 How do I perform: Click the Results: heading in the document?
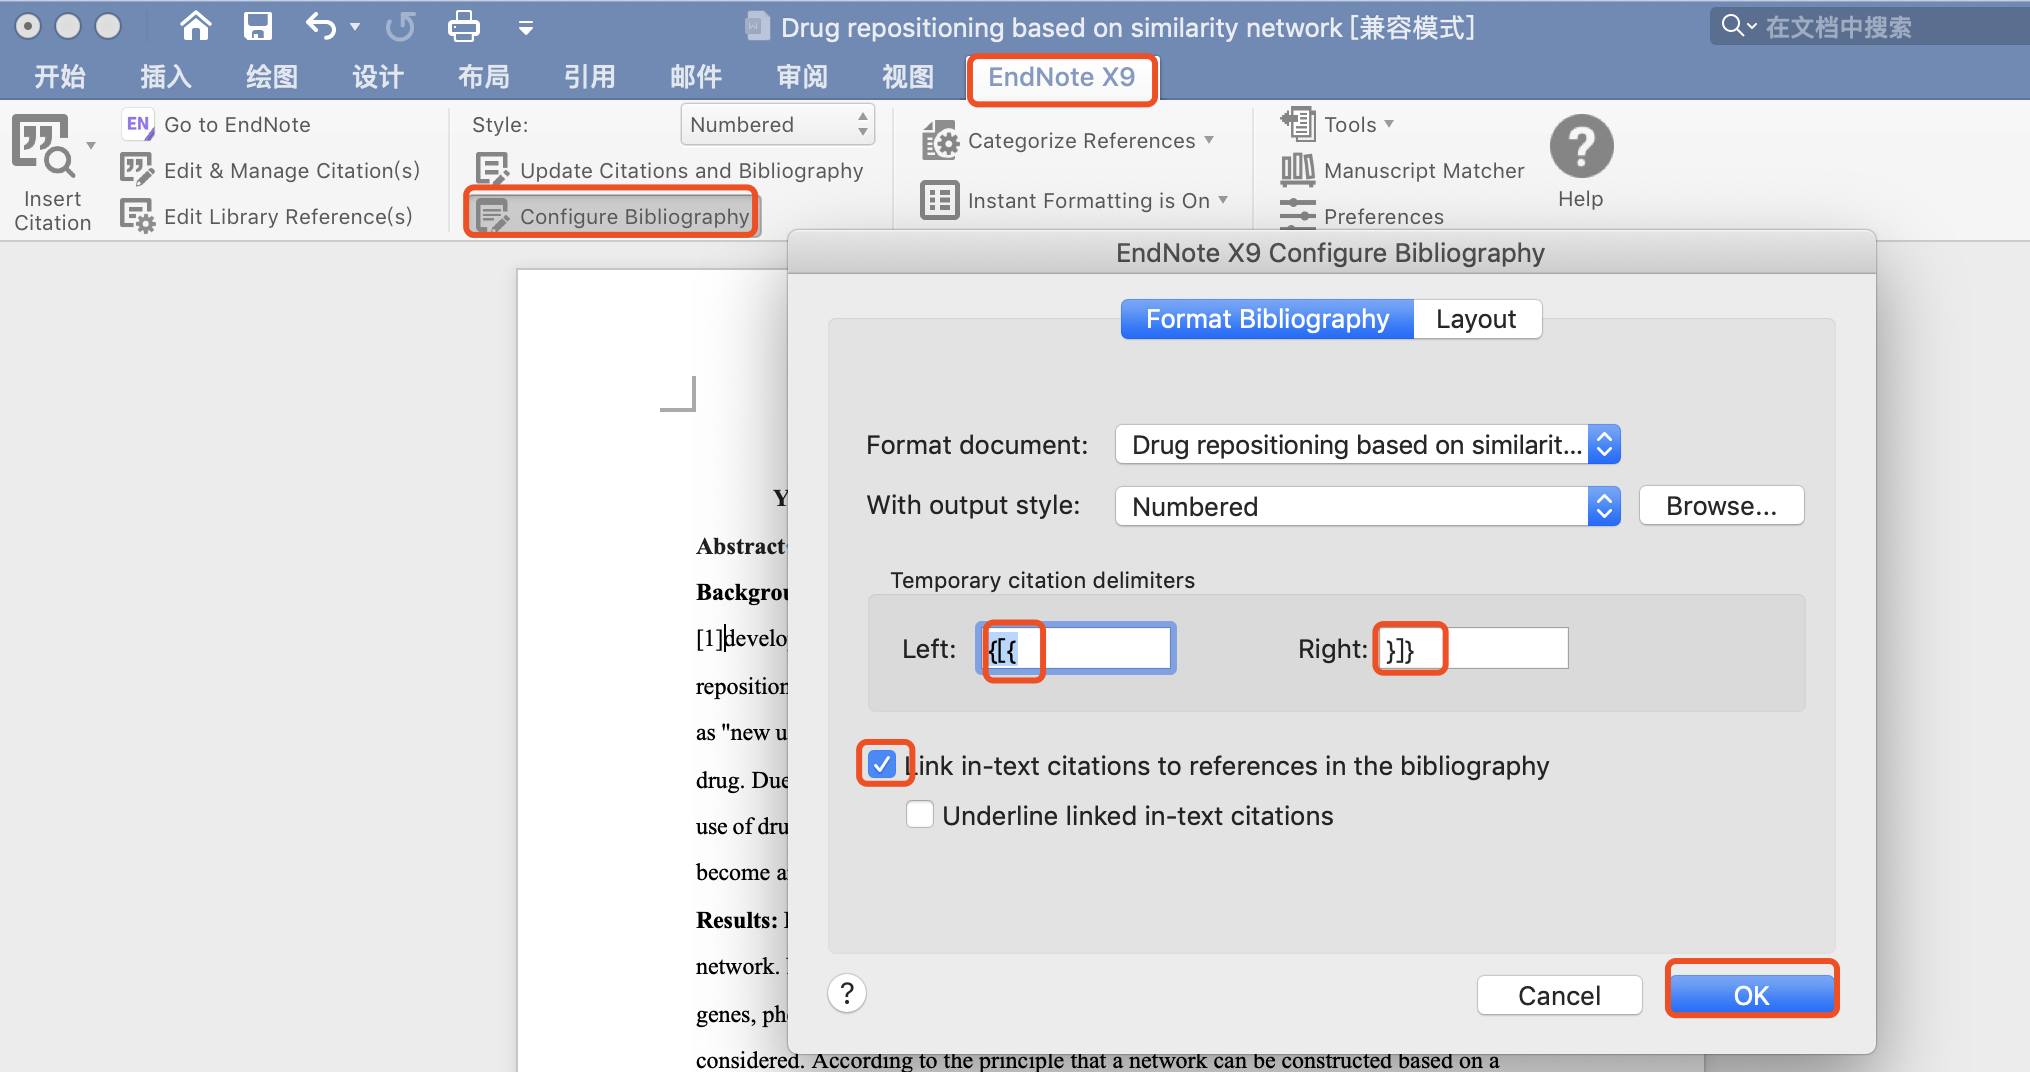[737, 920]
